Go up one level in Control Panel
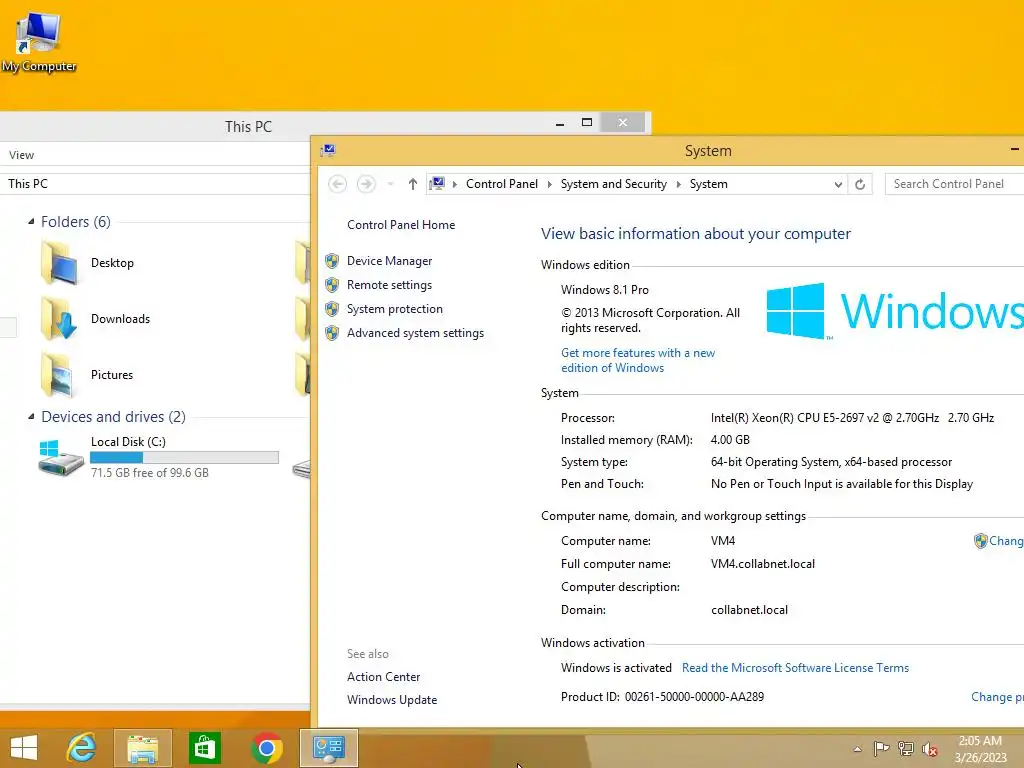 pos(413,184)
